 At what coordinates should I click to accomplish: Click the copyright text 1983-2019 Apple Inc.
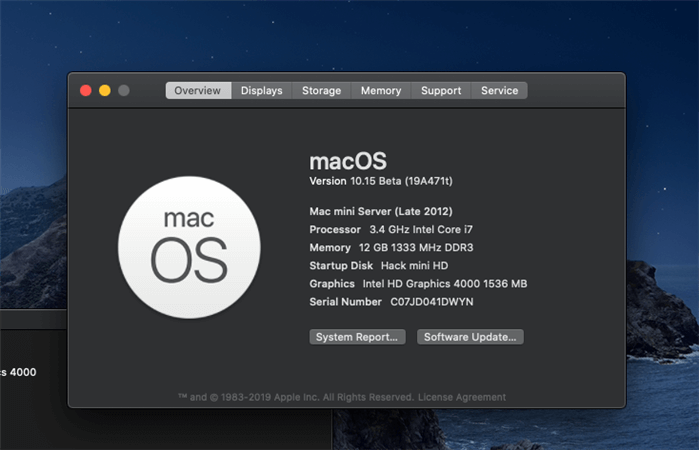point(271,397)
